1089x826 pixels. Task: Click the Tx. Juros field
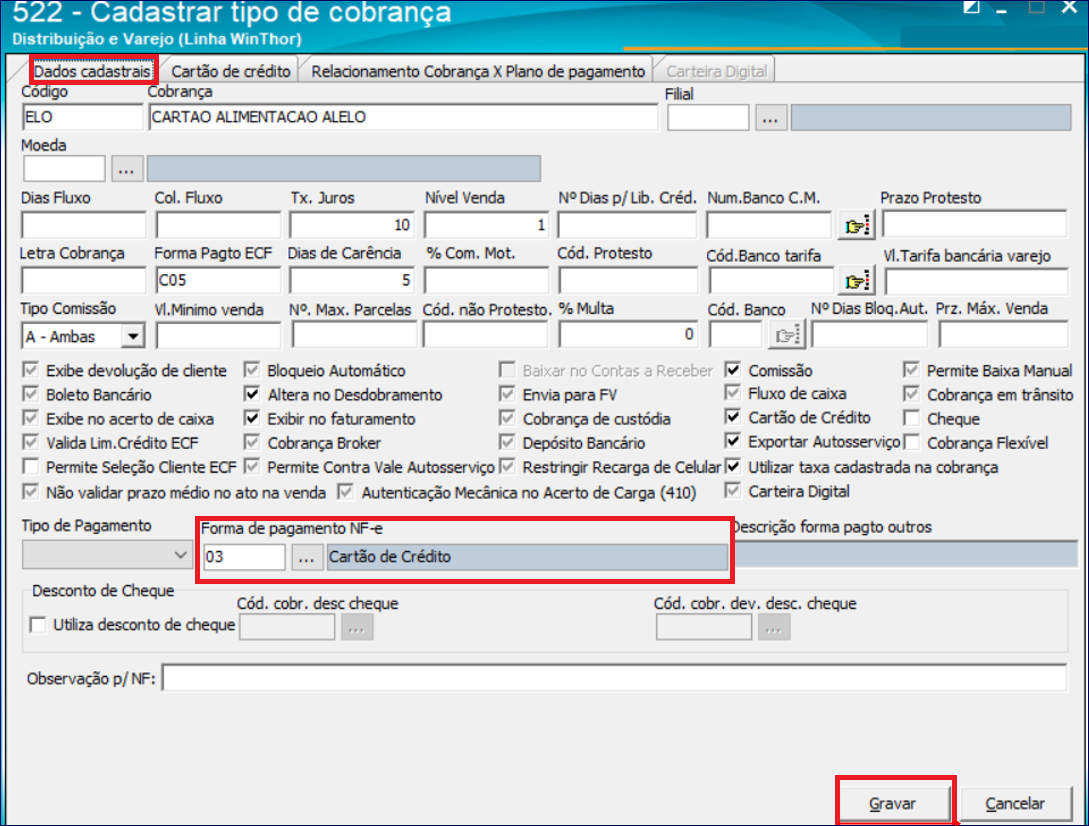(x=351, y=225)
